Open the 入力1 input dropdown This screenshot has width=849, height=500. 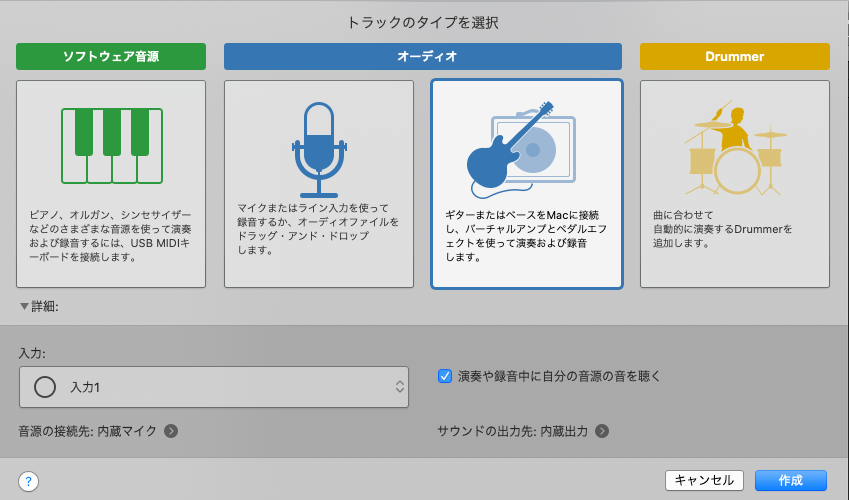pos(214,387)
